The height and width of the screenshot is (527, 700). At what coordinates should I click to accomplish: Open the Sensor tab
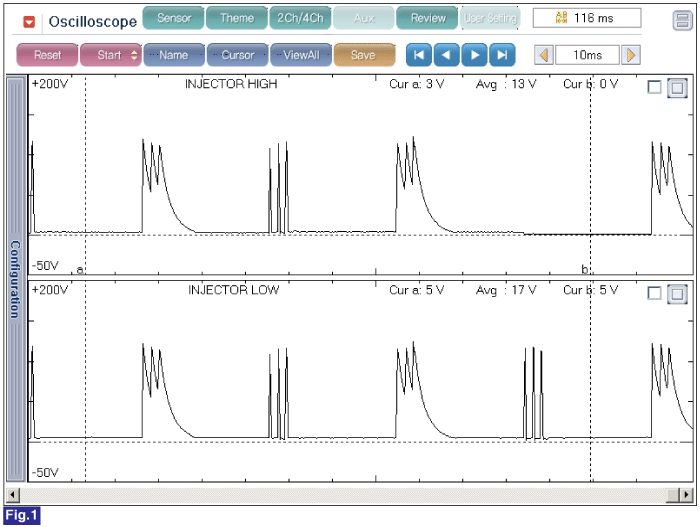coord(174,18)
